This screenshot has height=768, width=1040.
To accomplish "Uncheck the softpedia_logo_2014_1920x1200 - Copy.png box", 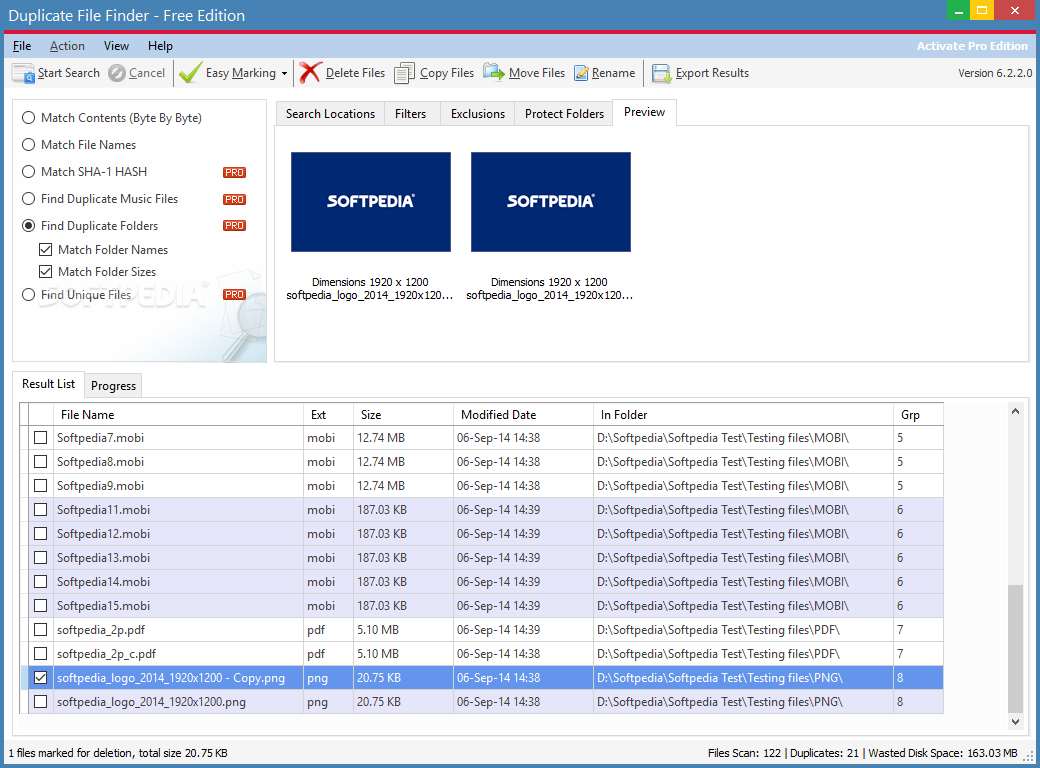I will (x=40, y=678).
